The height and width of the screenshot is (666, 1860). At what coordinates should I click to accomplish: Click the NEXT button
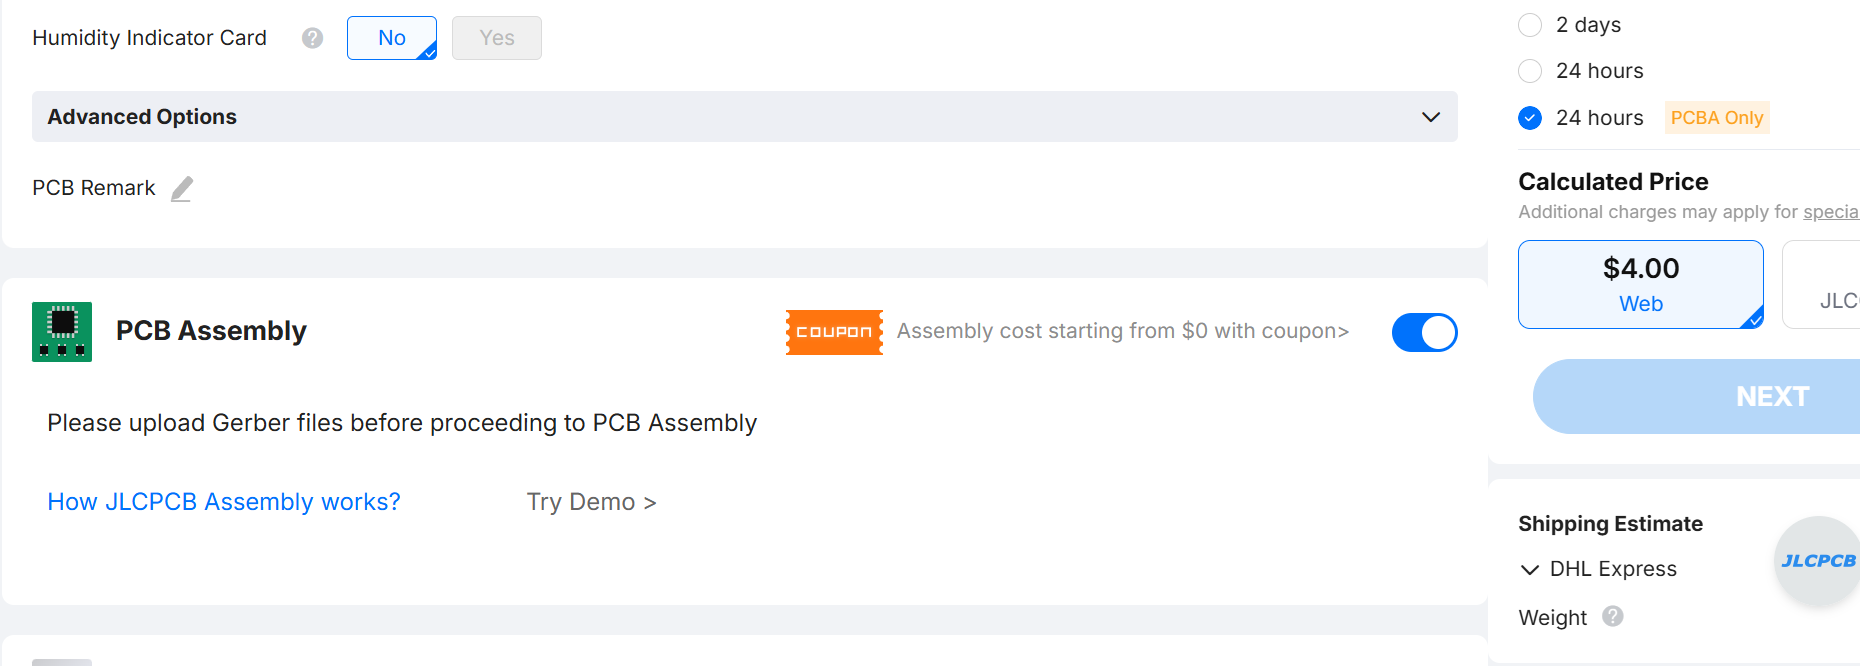pyautogui.click(x=1696, y=396)
